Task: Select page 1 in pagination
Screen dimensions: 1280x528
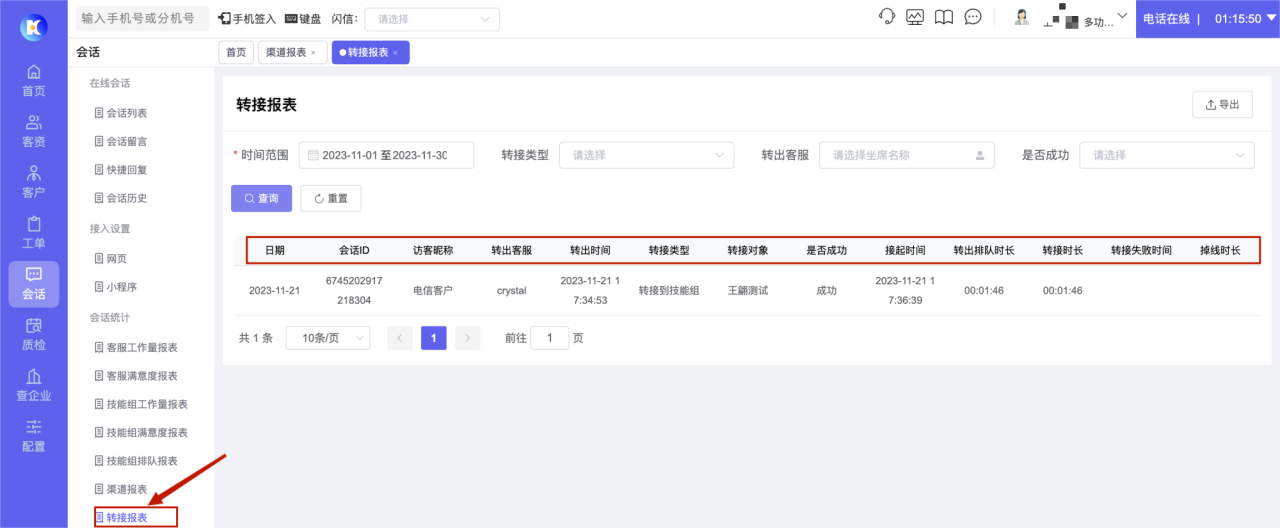Action: 434,338
